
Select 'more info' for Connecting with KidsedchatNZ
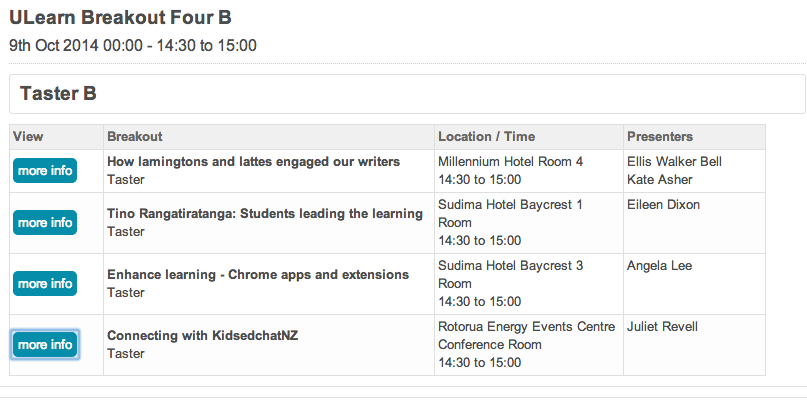click(x=45, y=345)
